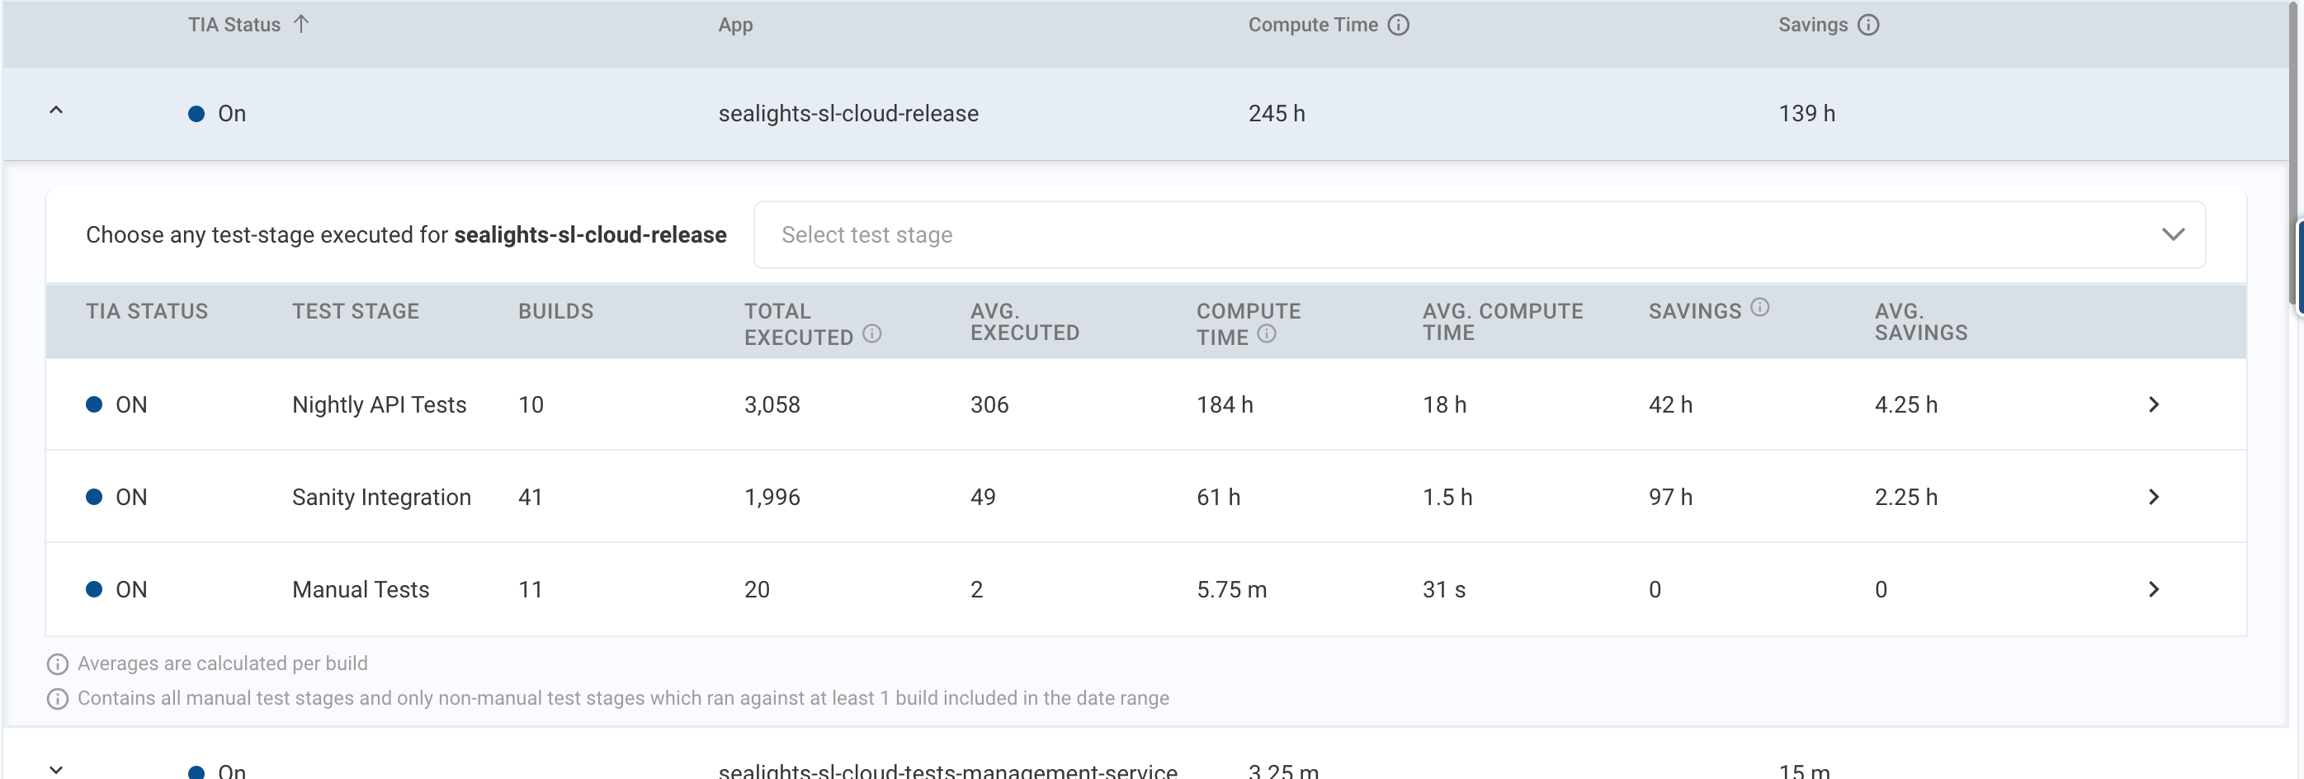2304x779 pixels.
Task: Click the Manual Tests ON status dot
Action: pyautogui.click(x=94, y=589)
